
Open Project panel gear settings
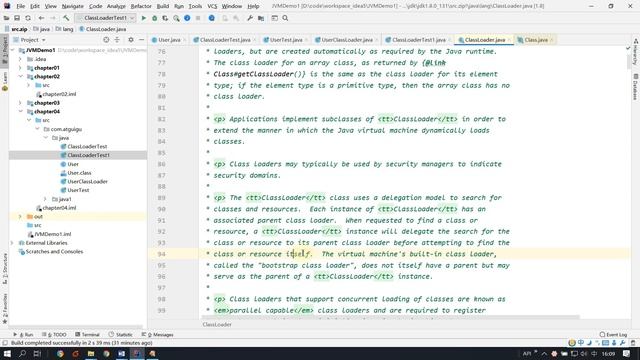[x=131, y=40]
